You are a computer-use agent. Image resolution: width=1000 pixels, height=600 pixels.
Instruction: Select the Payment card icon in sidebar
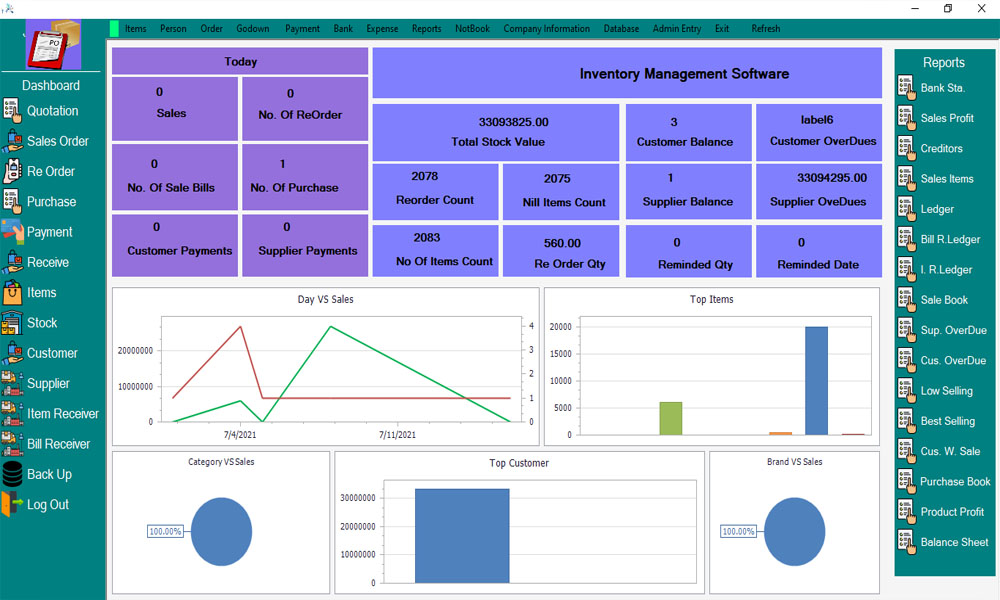pos(12,231)
